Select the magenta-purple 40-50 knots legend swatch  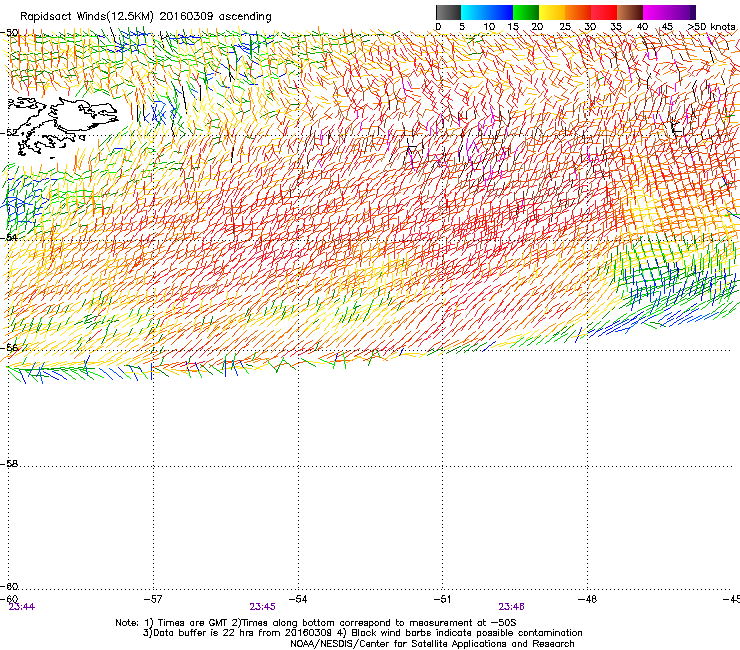coord(669,12)
